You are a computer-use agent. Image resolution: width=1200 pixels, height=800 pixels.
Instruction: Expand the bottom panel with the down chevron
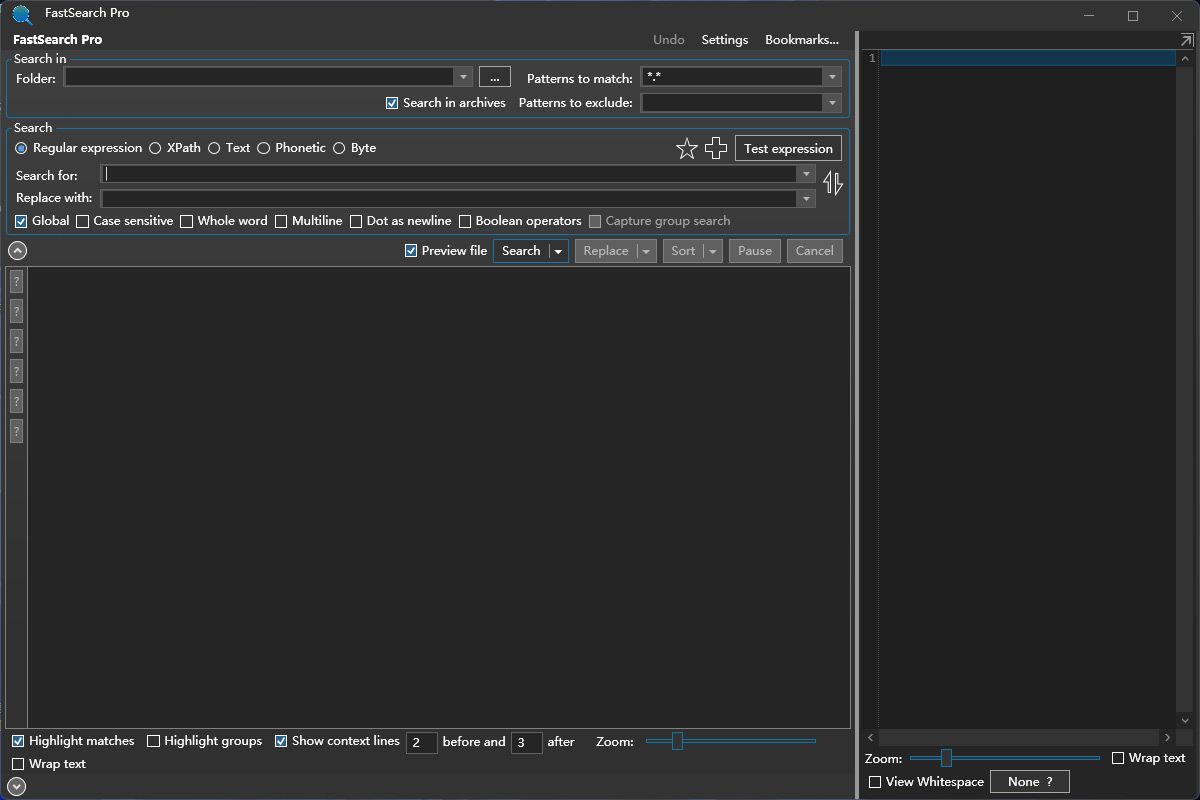point(17,787)
